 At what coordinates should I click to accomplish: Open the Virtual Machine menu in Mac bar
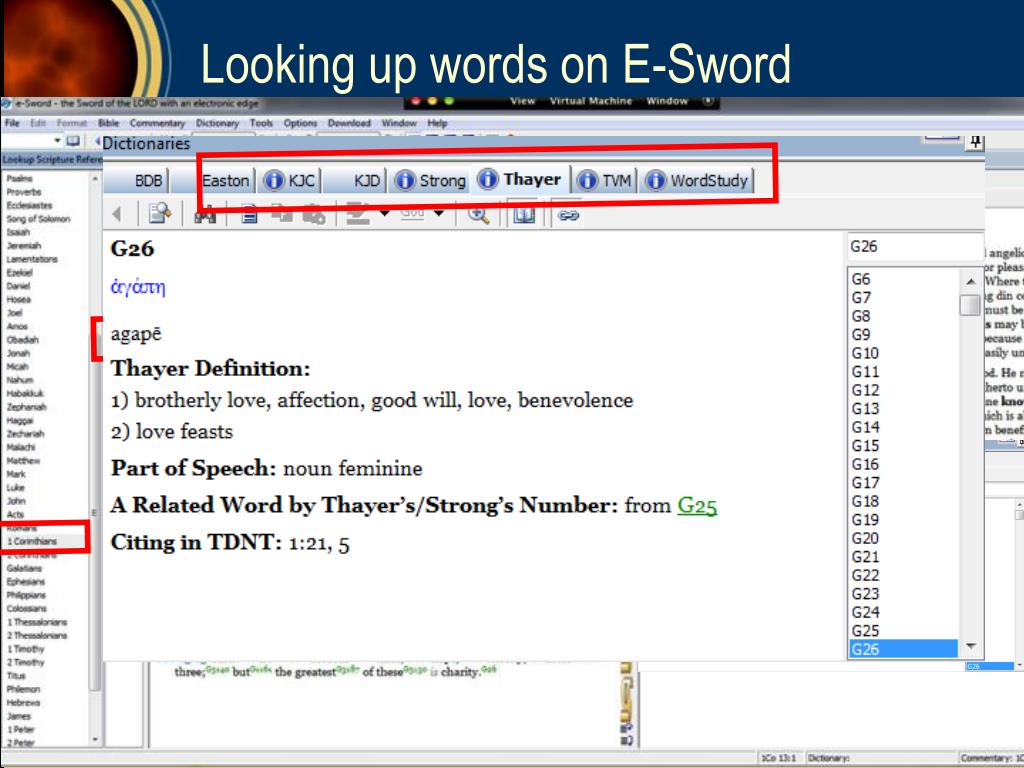tap(591, 101)
